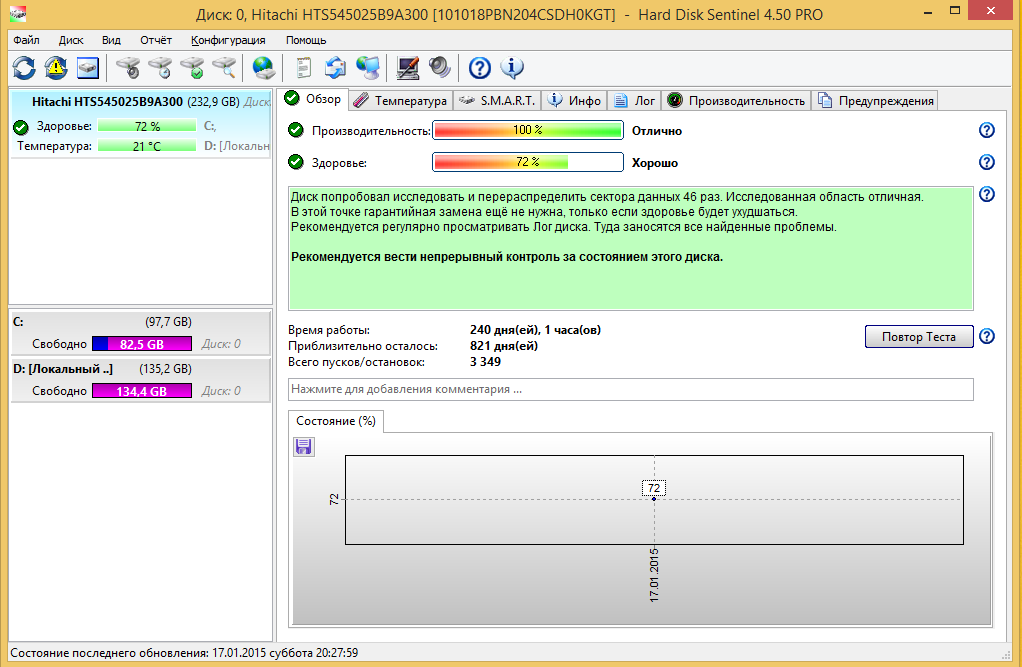Click the speaker sound toolbar icon
Screen dimensions: 1022x667
click(439, 68)
